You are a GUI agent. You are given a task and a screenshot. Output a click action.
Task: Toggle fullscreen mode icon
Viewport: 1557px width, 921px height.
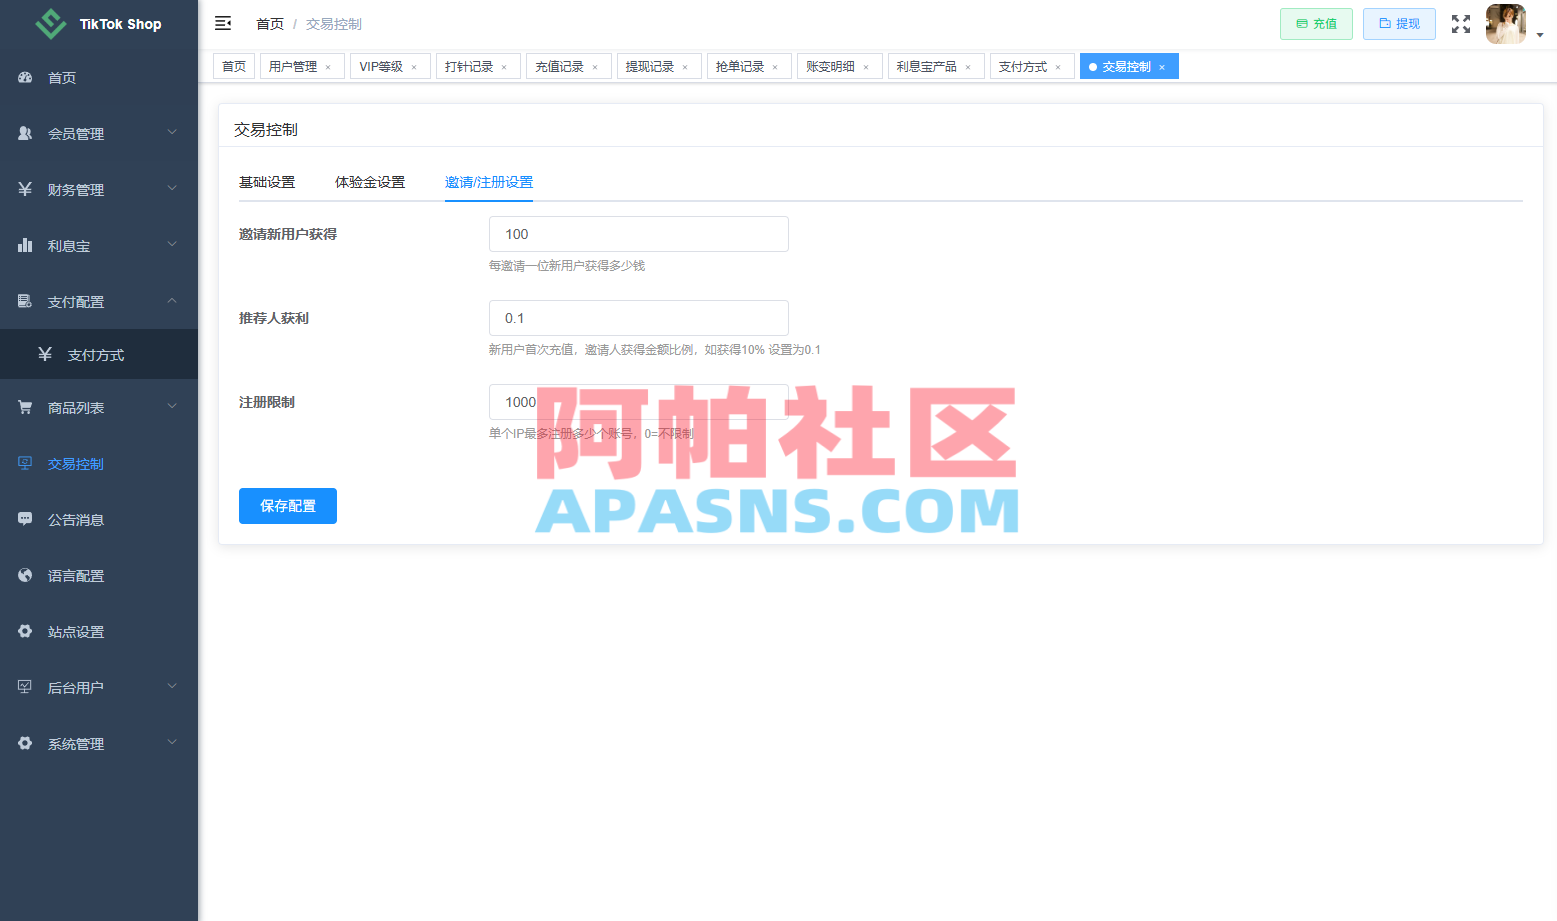1461,24
